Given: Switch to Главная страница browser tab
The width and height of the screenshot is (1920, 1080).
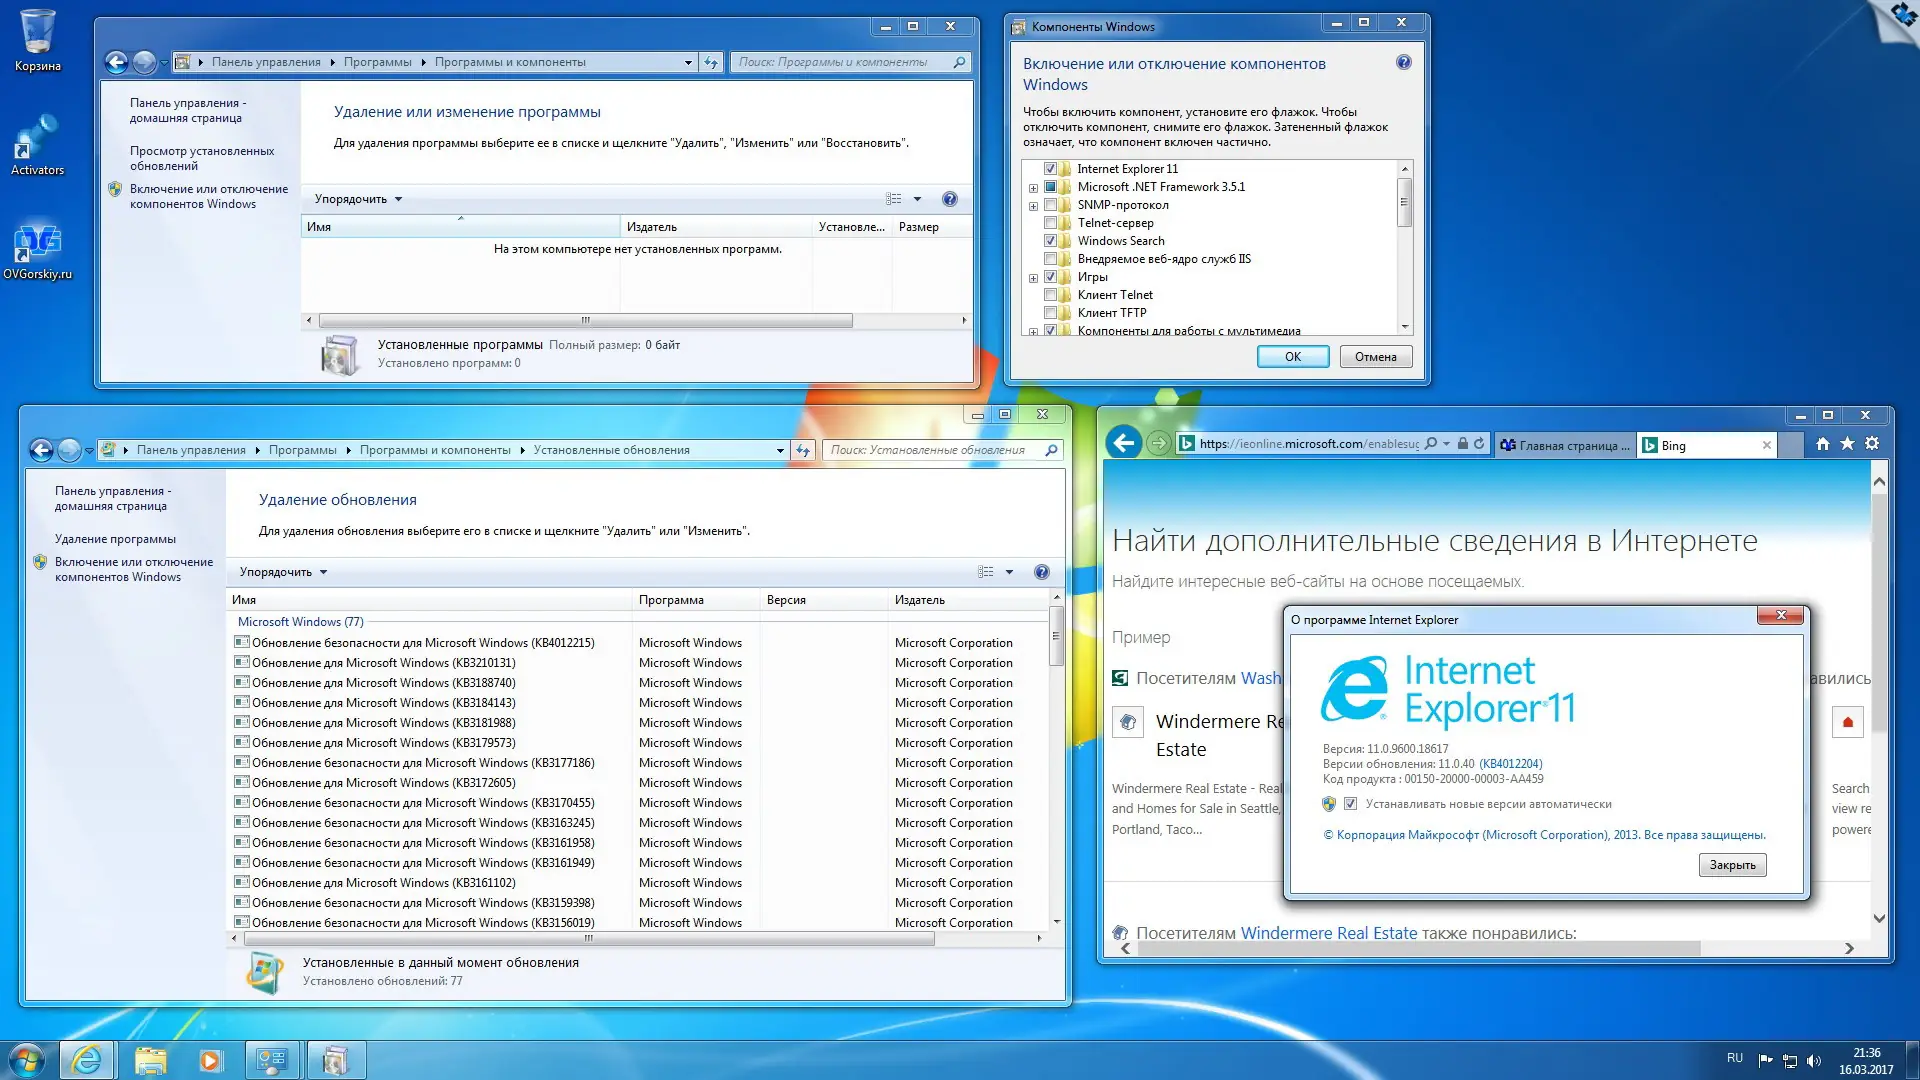Looking at the screenshot, I should pos(1565,446).
